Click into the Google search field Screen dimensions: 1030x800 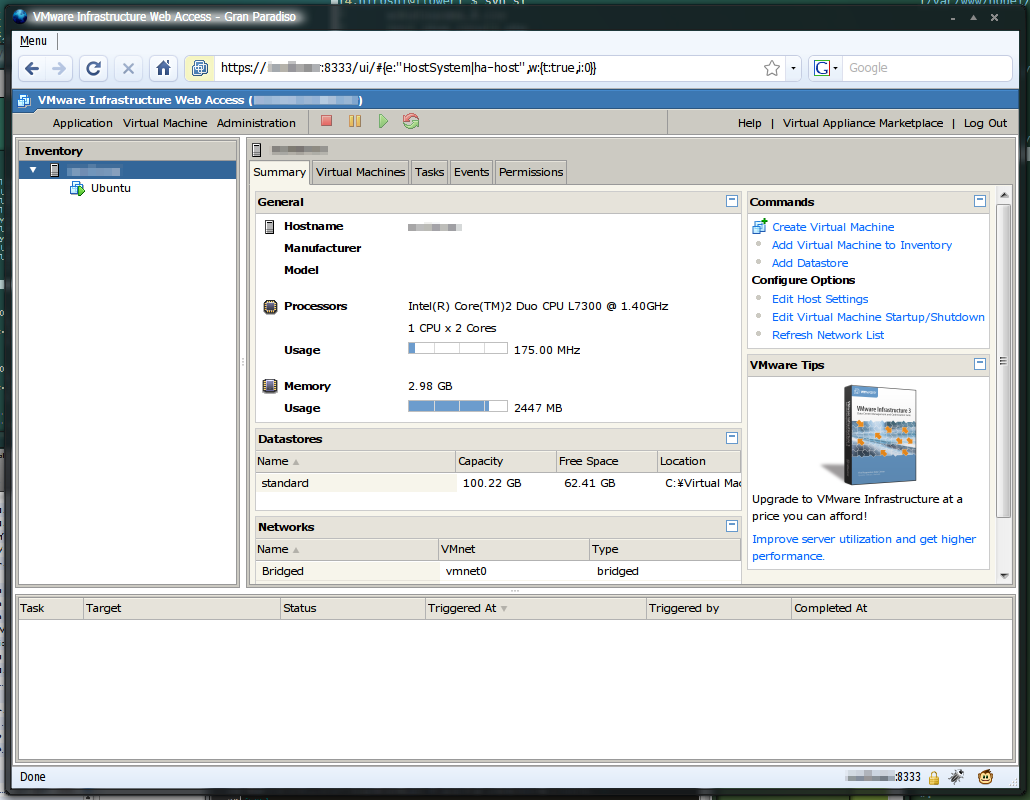point(925,68)
